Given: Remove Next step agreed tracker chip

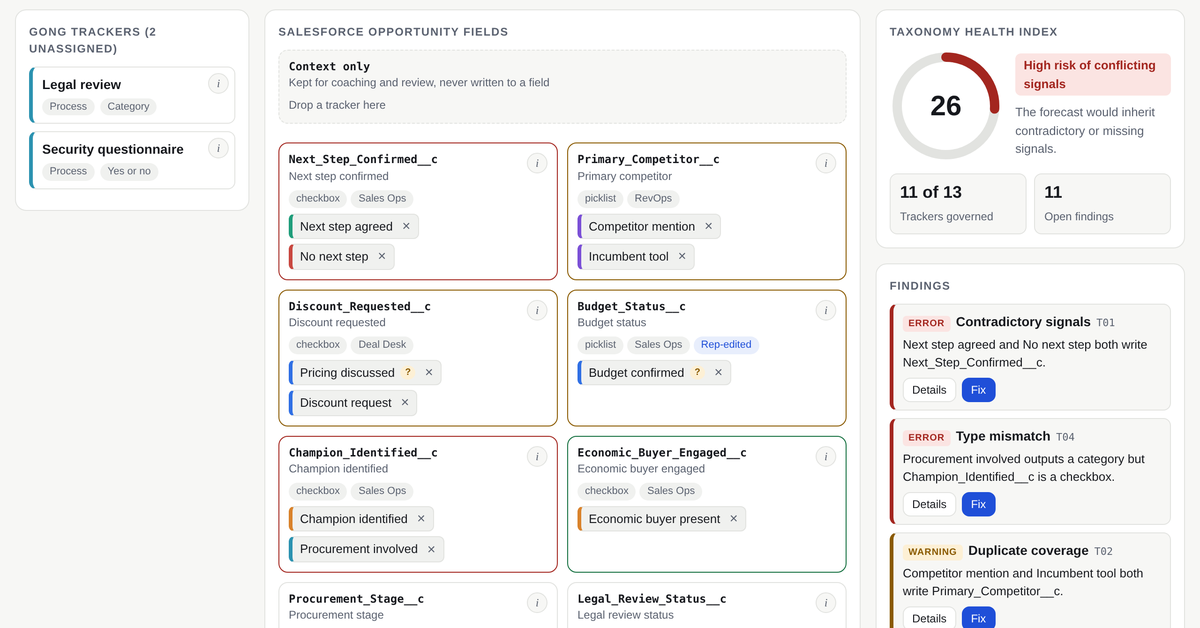Looking at the screenshot, I should click(406, 226).
